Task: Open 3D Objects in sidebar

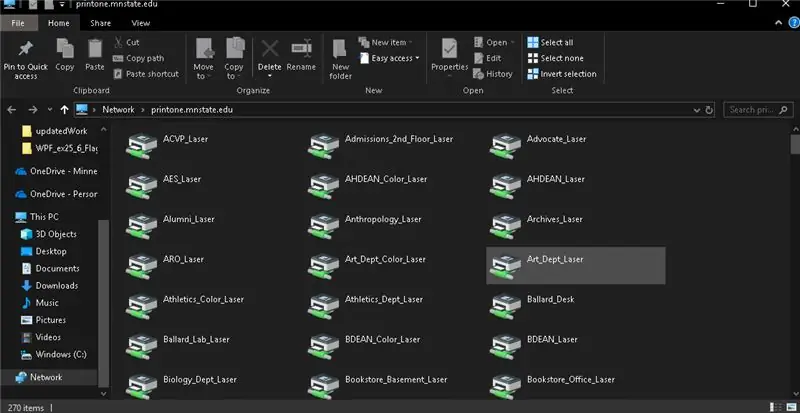Action: (x=48, y=234)
